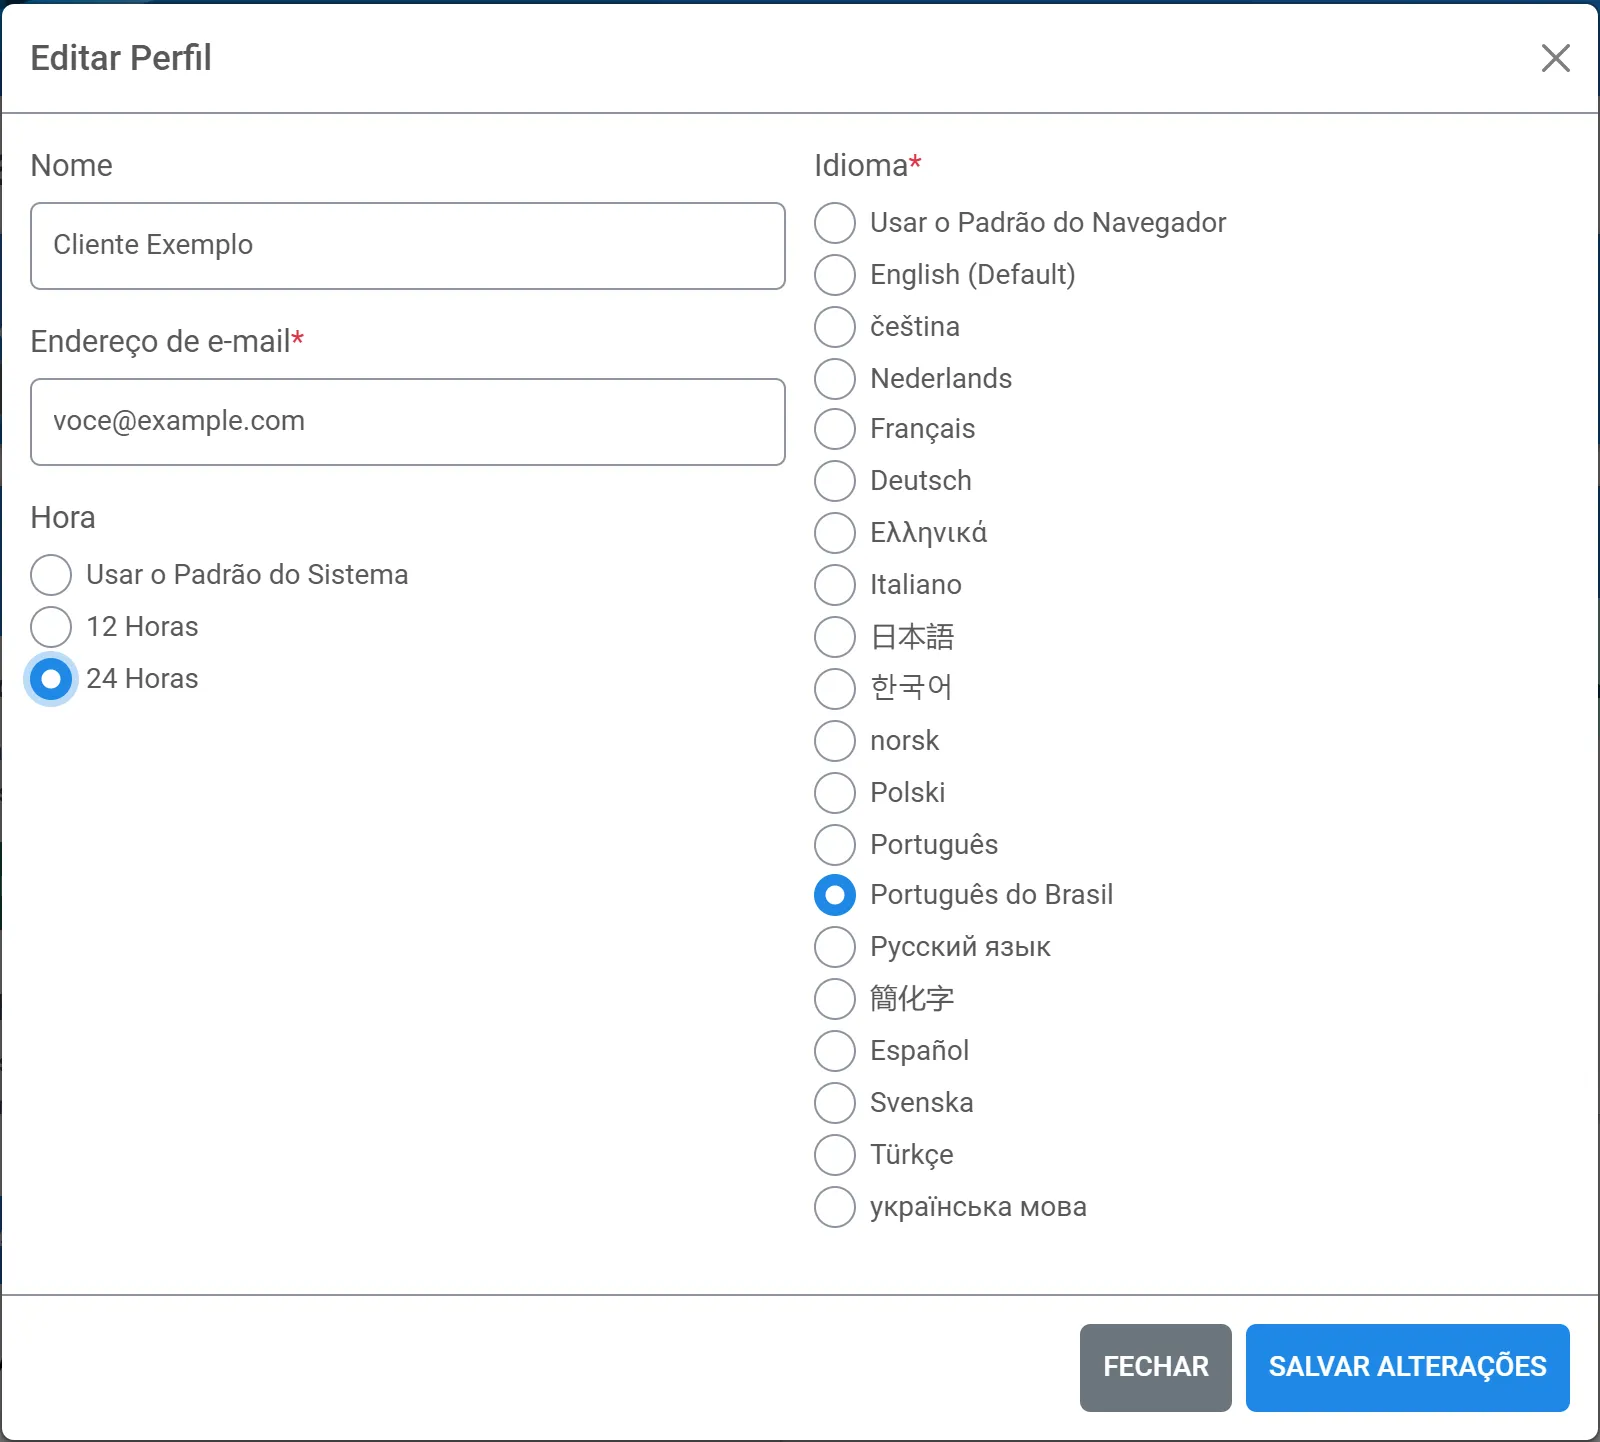
Task: Select the 24 Horas radio option
Action: pos(51,679)
